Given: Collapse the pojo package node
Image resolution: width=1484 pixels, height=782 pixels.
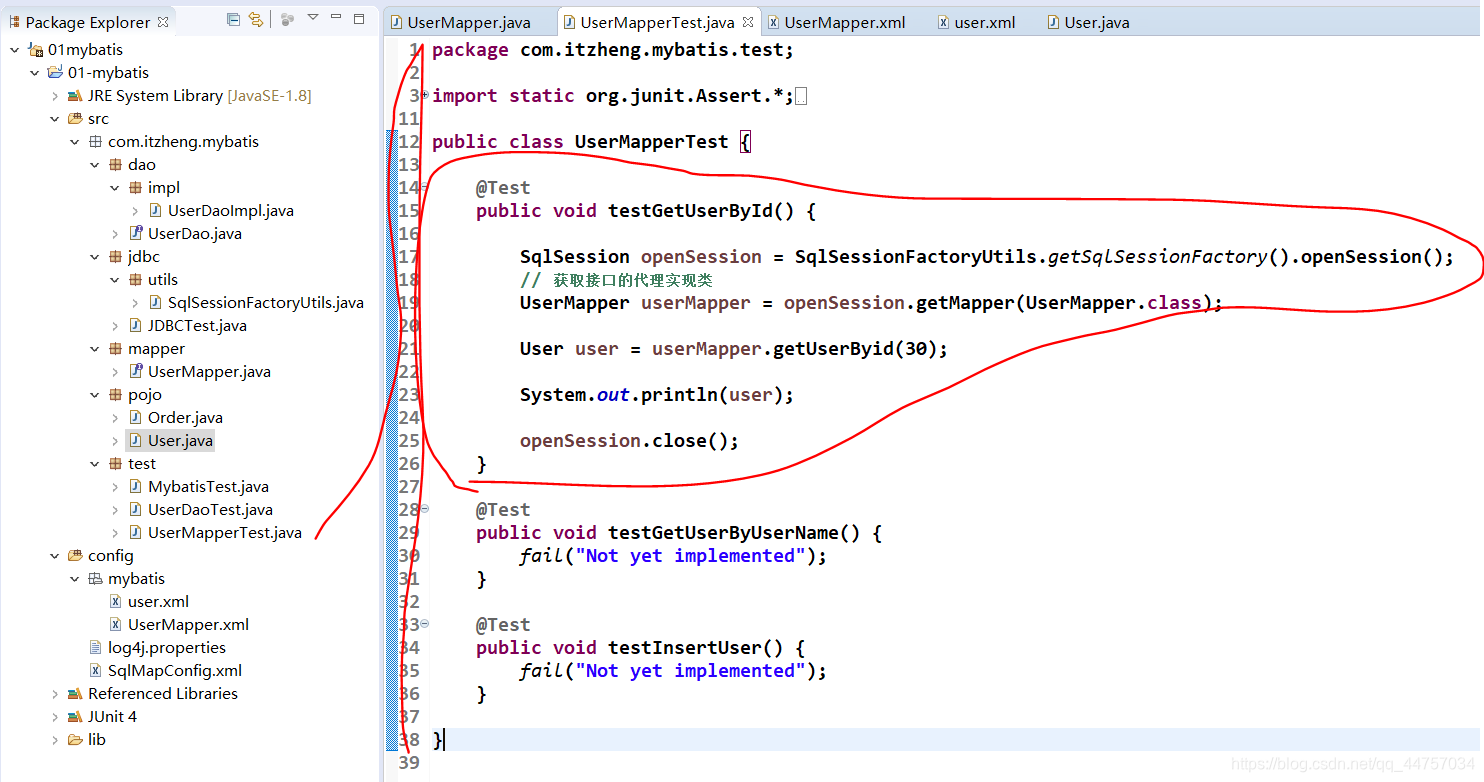Looking at the screenshot, I should click(94, 395).
